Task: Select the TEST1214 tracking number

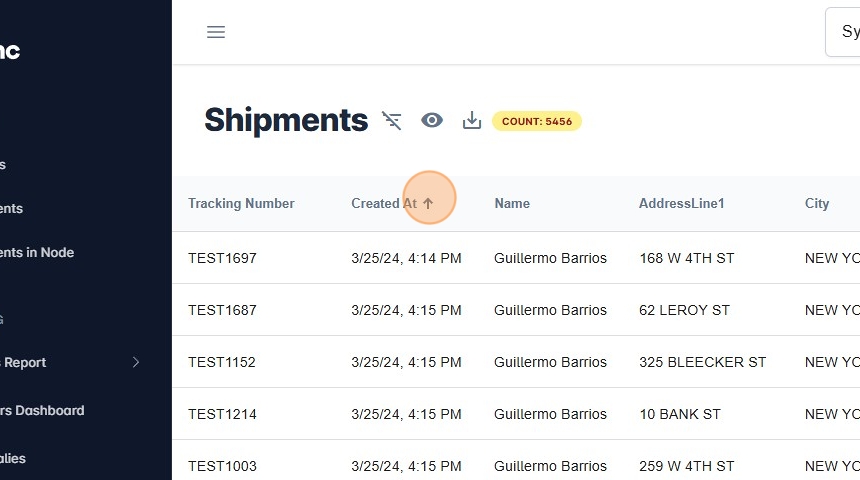Action: click(222, 414)
